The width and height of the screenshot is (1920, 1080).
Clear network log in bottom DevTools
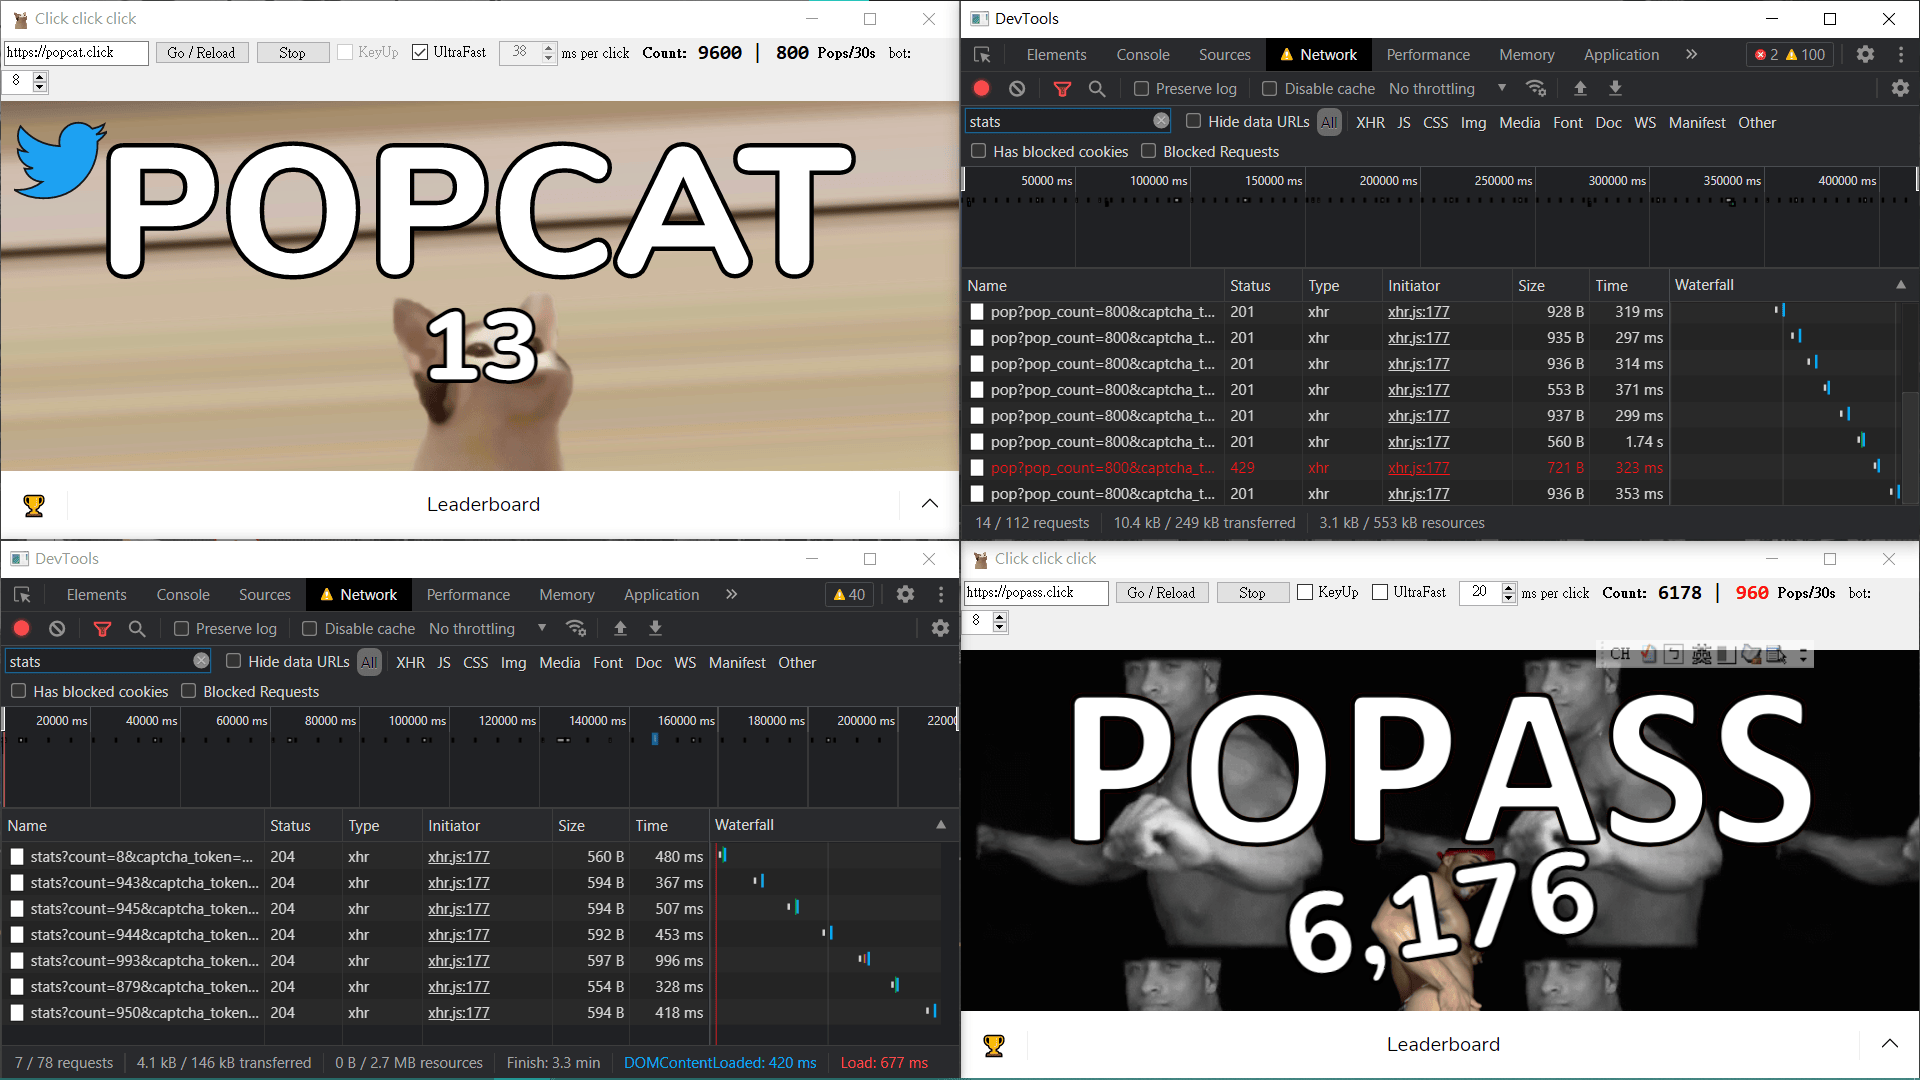(57, 629)
